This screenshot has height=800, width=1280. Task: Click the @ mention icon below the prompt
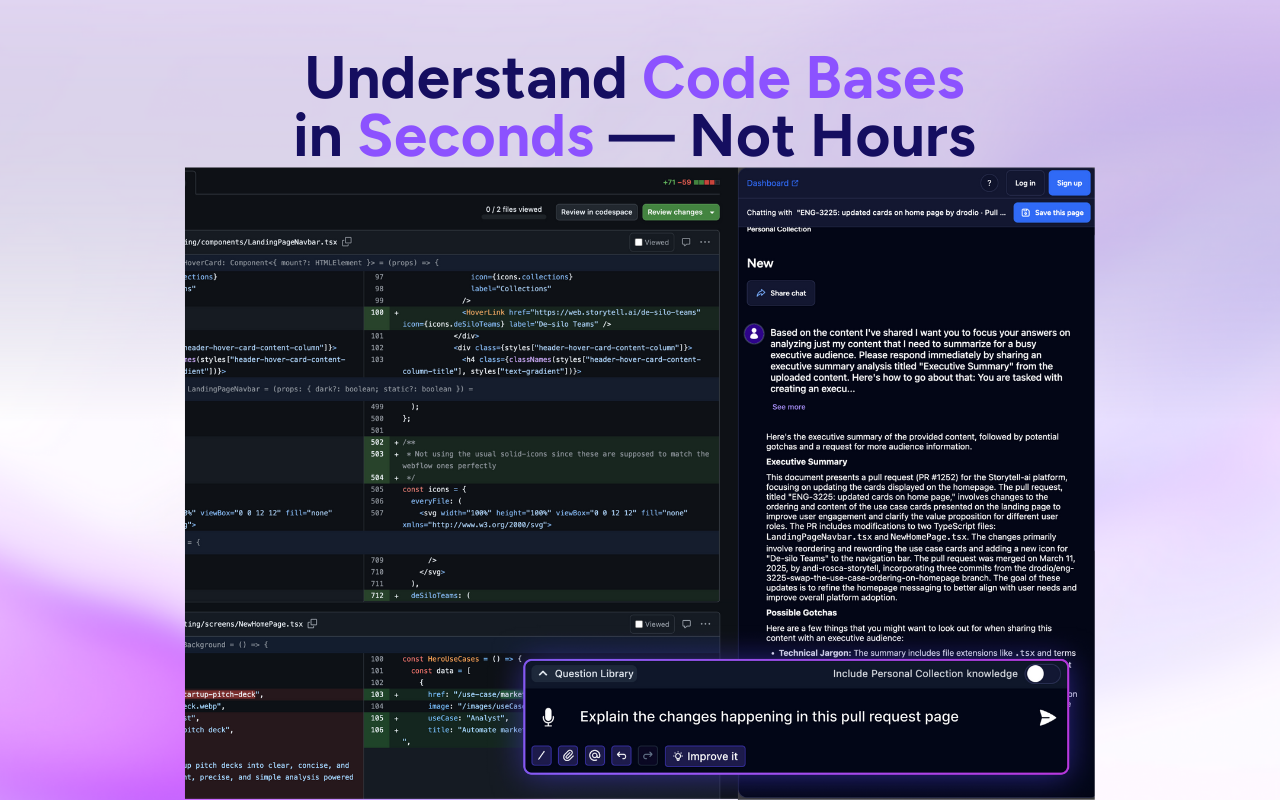(595, 756)
